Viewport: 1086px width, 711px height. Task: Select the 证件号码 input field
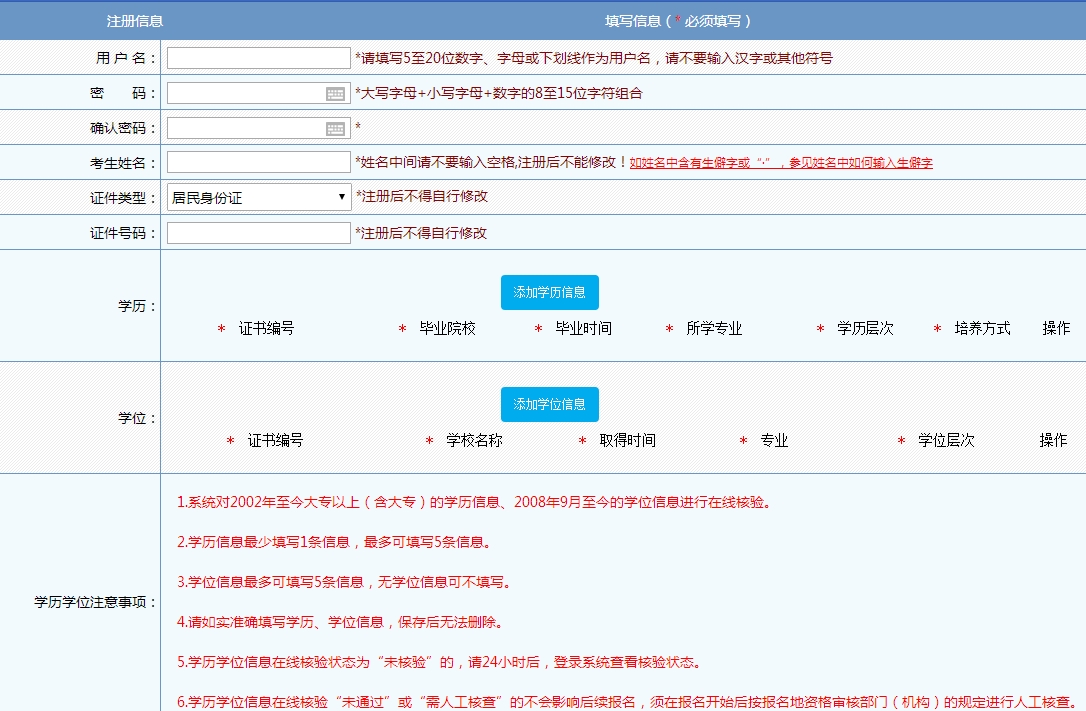pos(258,233)
